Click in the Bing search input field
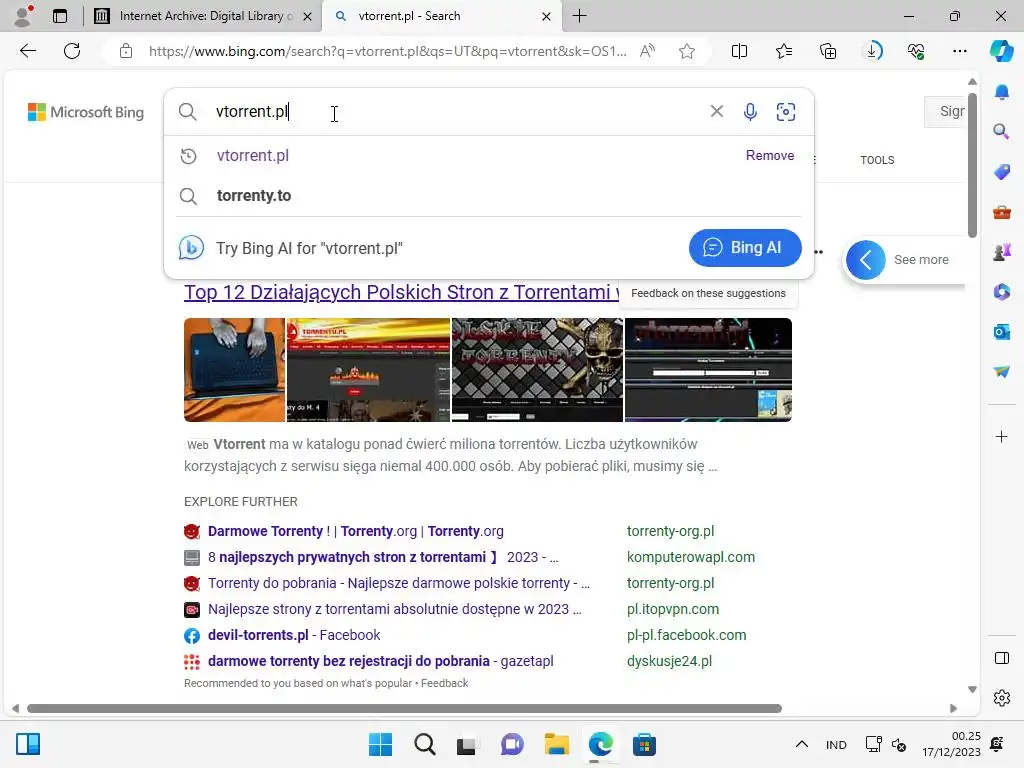This screenshot has height=768, width=1024. coord(457,112)
